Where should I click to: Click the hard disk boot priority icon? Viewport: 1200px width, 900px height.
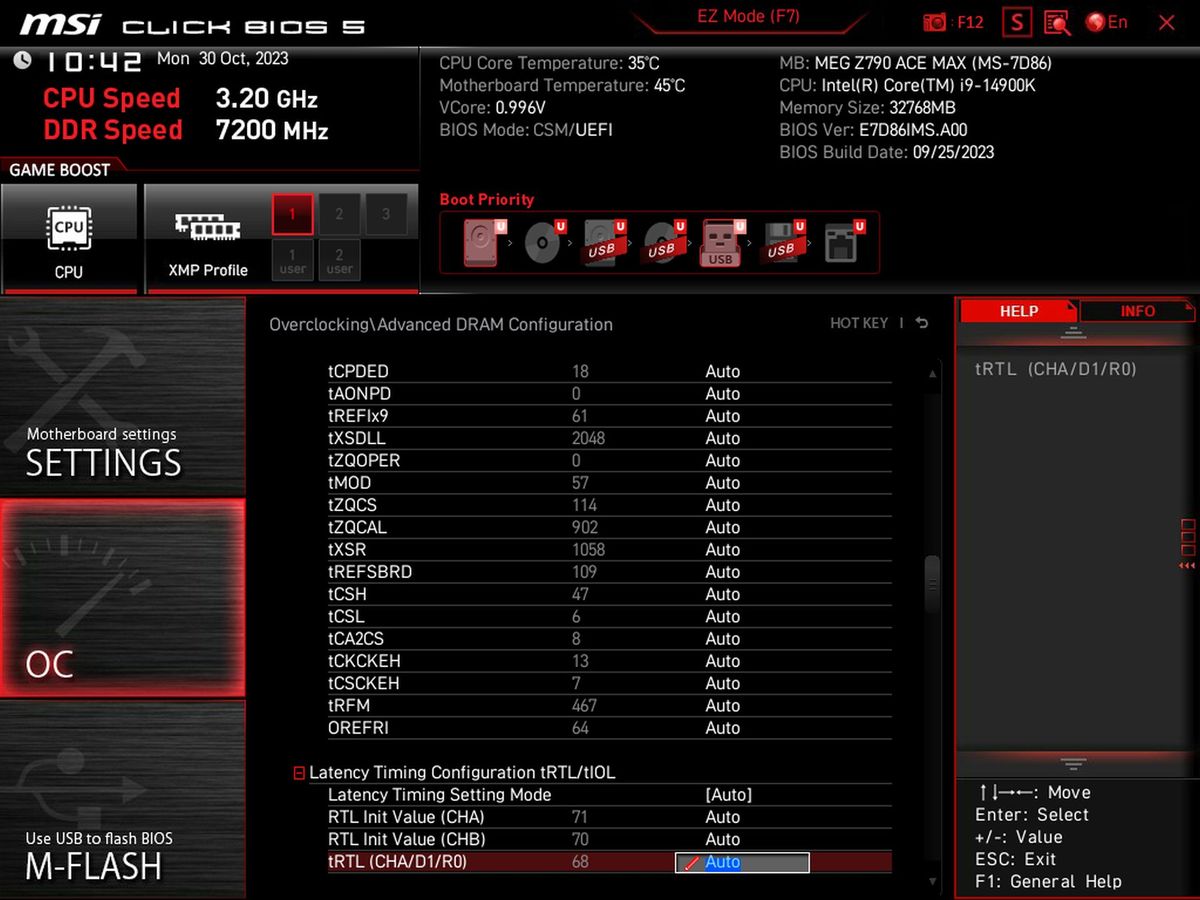click(x=481, y=243)
